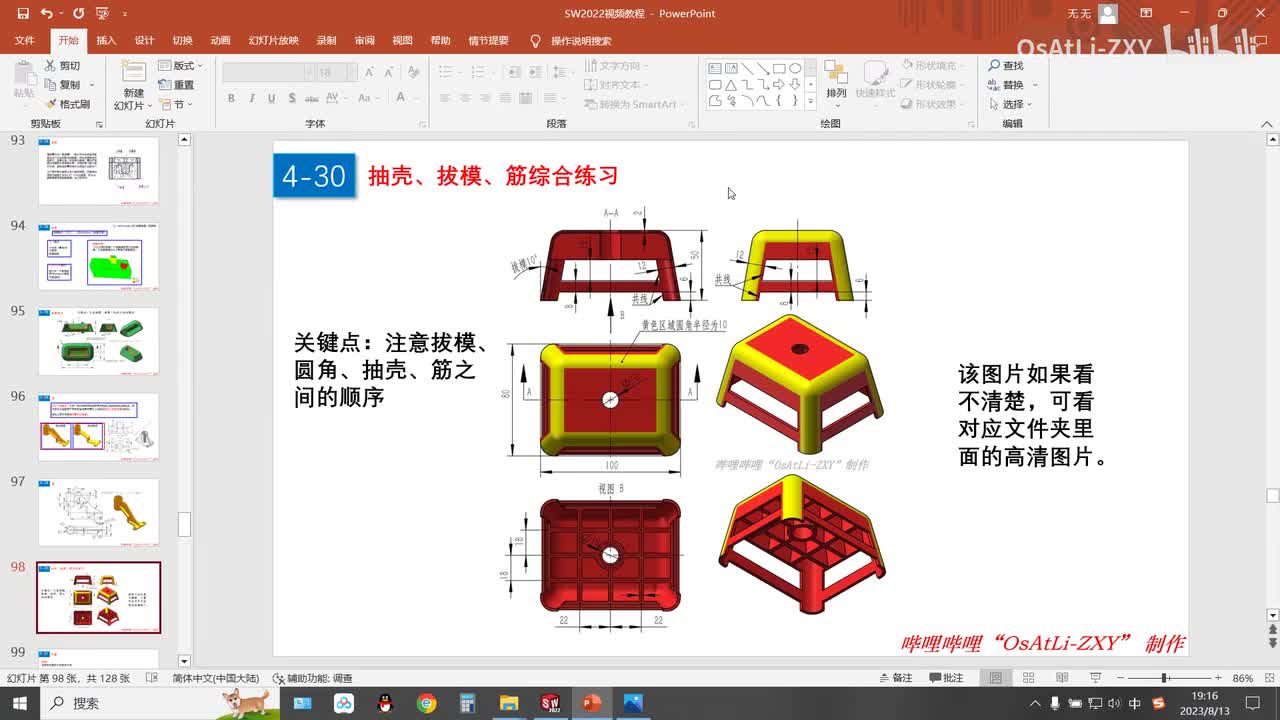1280x720 pixels.
Task: Switch to the Insert (插入) tab
Action: click(106, 41)
